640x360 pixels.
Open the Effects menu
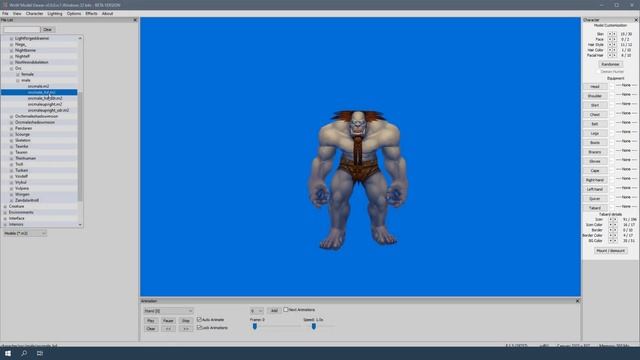[x=91, y=13]
